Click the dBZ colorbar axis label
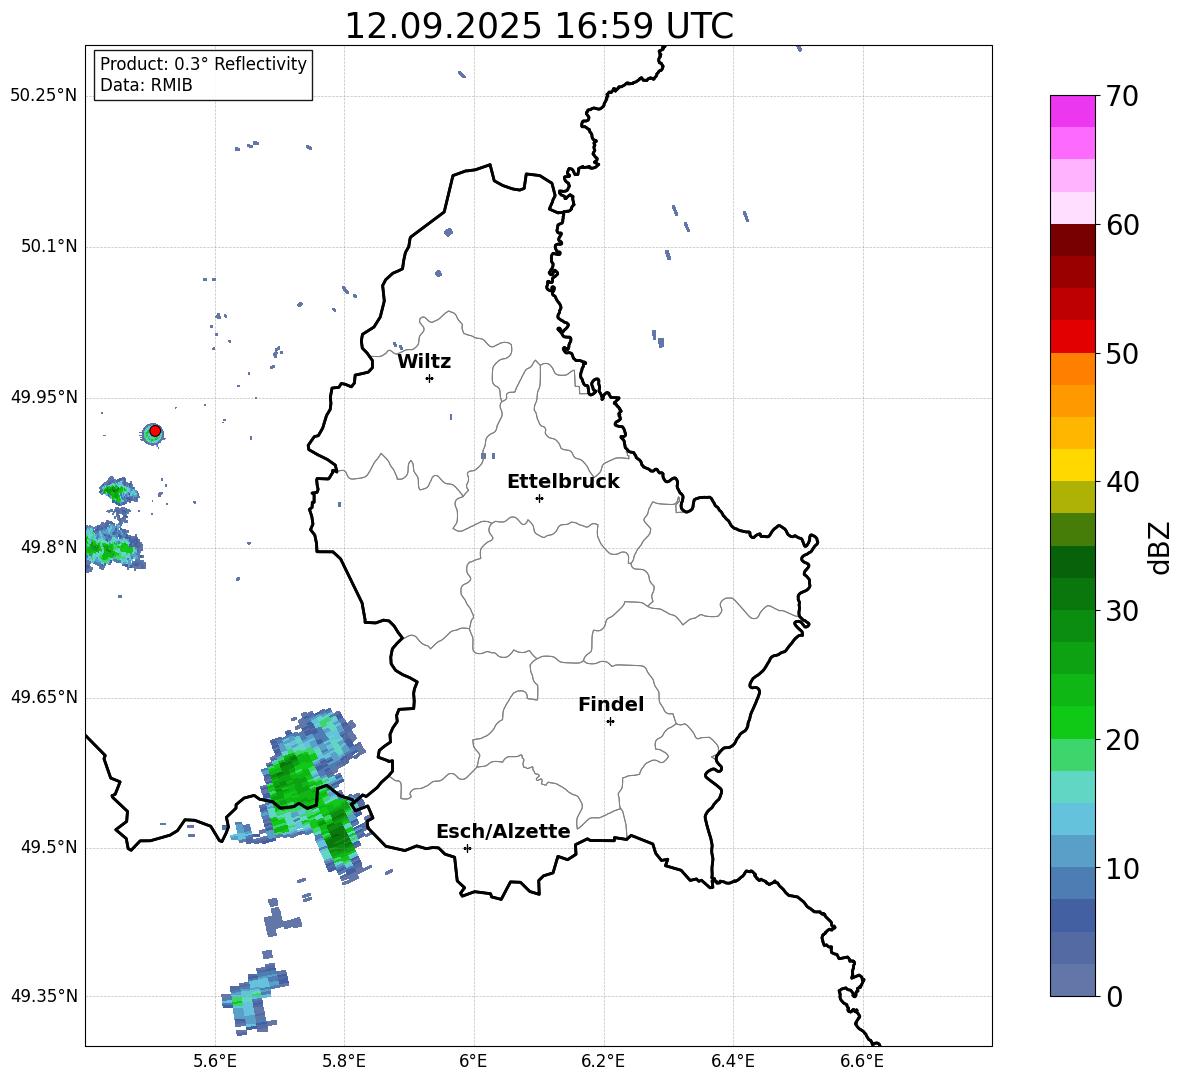The image size is (1184, 1081). (x=1161, y=547)
